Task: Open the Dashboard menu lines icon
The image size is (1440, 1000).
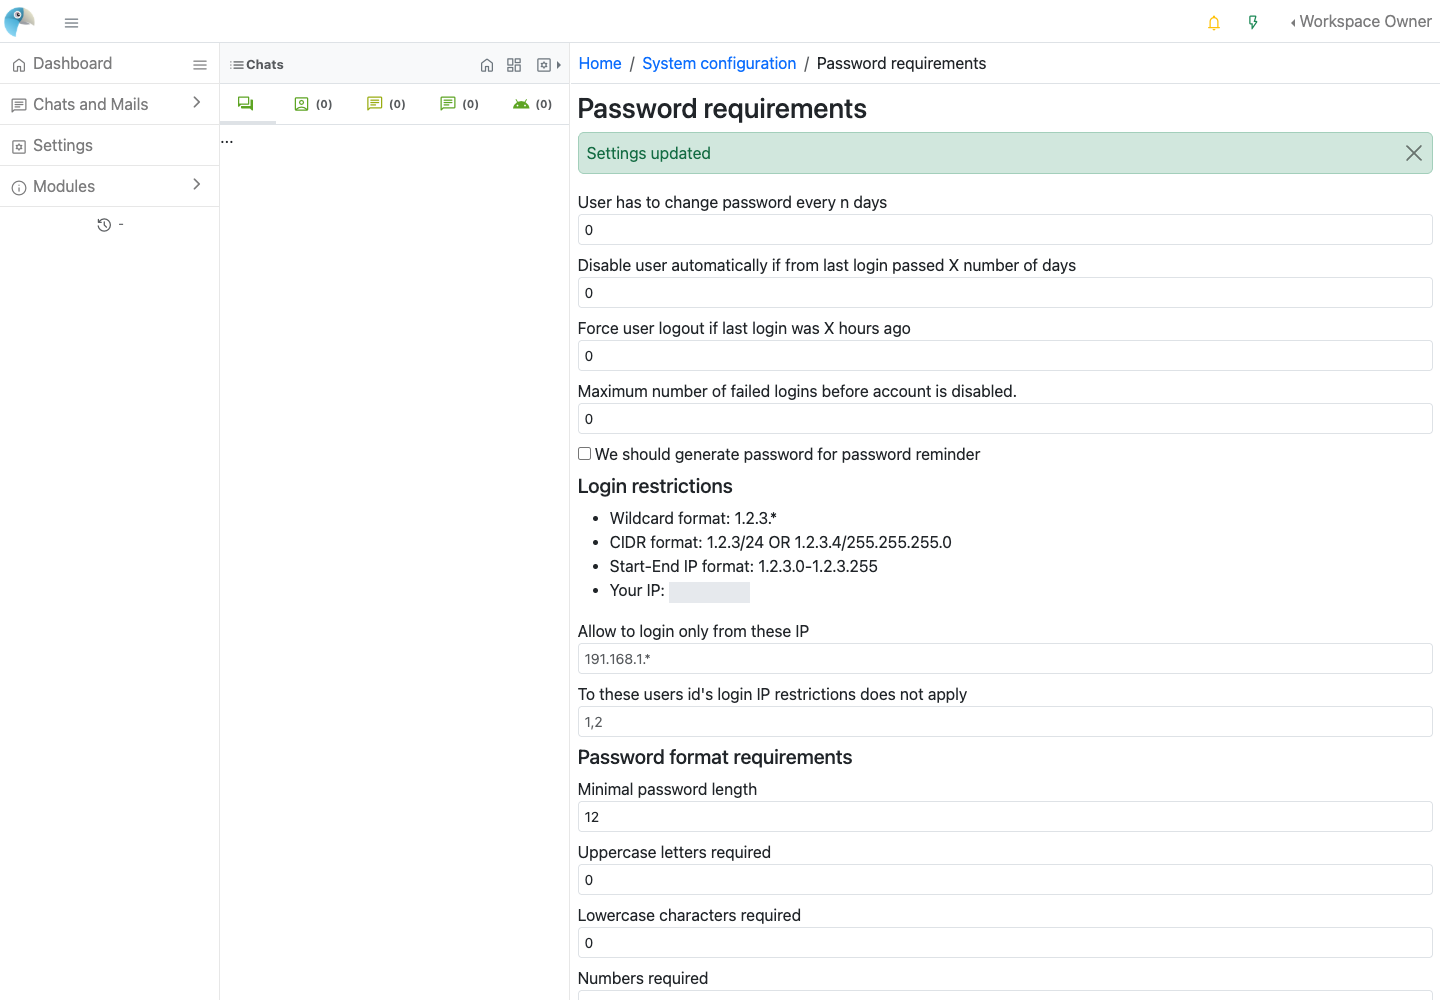Action: coord(200,64)
